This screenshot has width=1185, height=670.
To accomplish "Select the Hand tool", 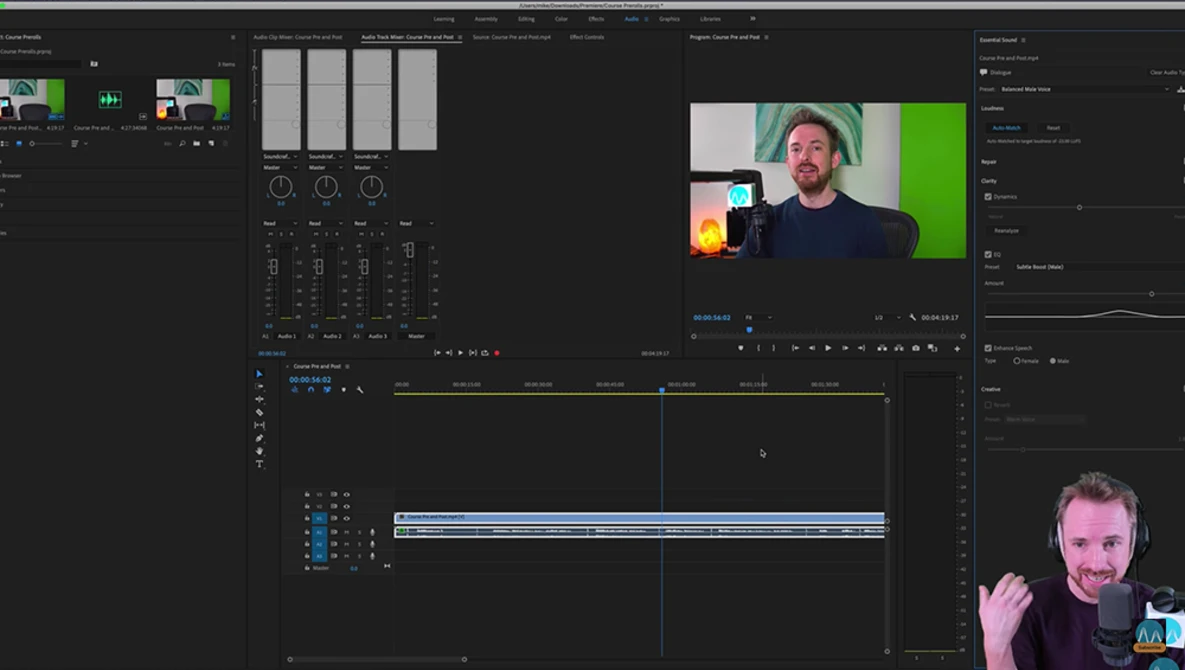I will point(259,451).
